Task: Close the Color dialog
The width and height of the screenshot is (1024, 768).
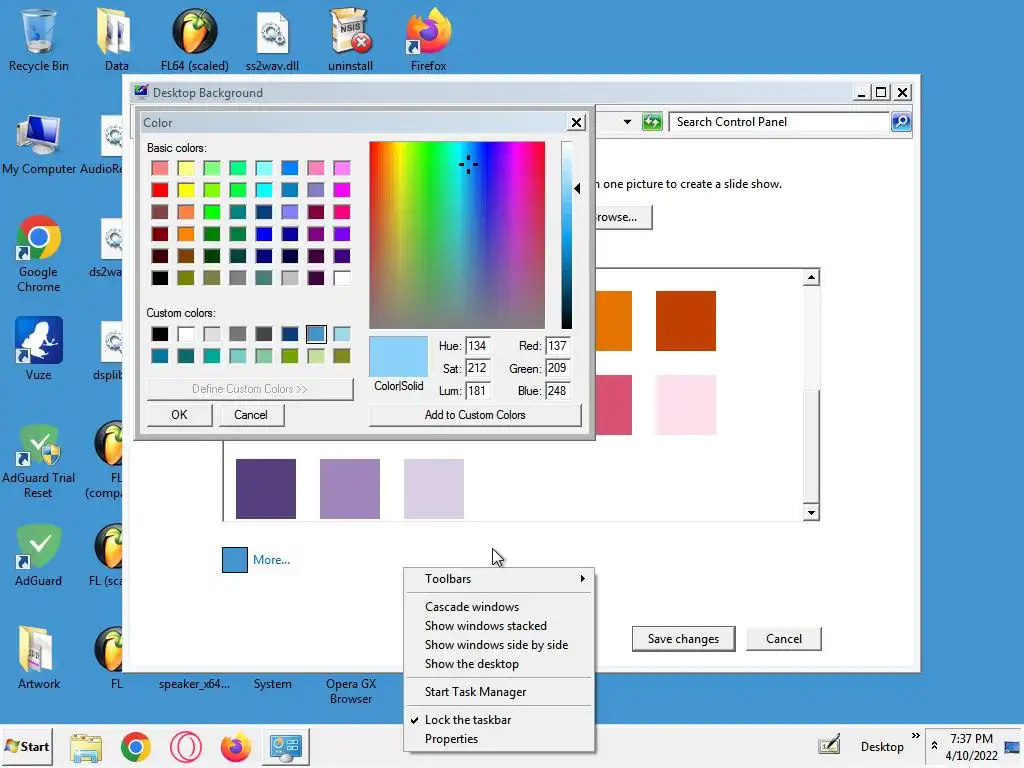Action: pos(576,122)
